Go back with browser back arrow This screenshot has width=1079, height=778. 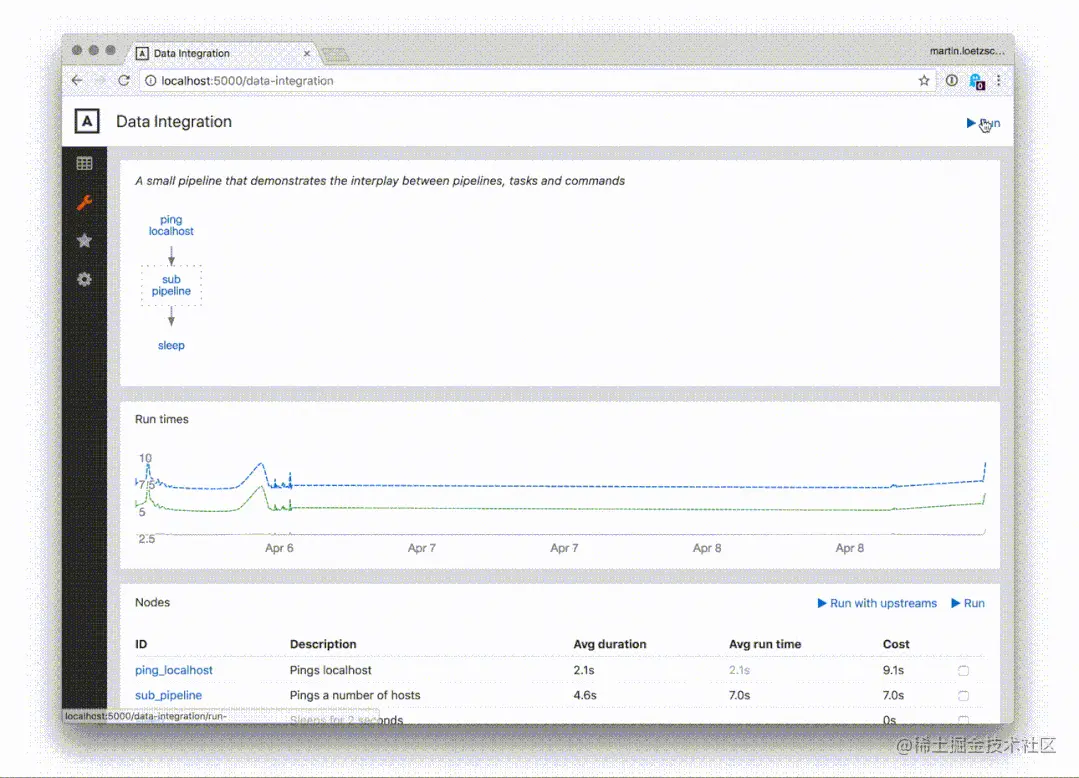pos(77,80)
